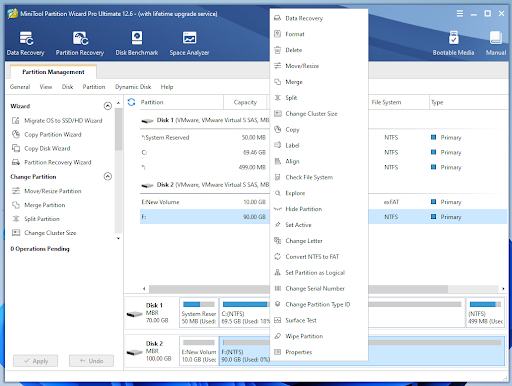Image resolution: width=512 pixels, height=386 pixels.
Task: Start Copy Partition Wizard in sidebar
Action: point(47,134)
